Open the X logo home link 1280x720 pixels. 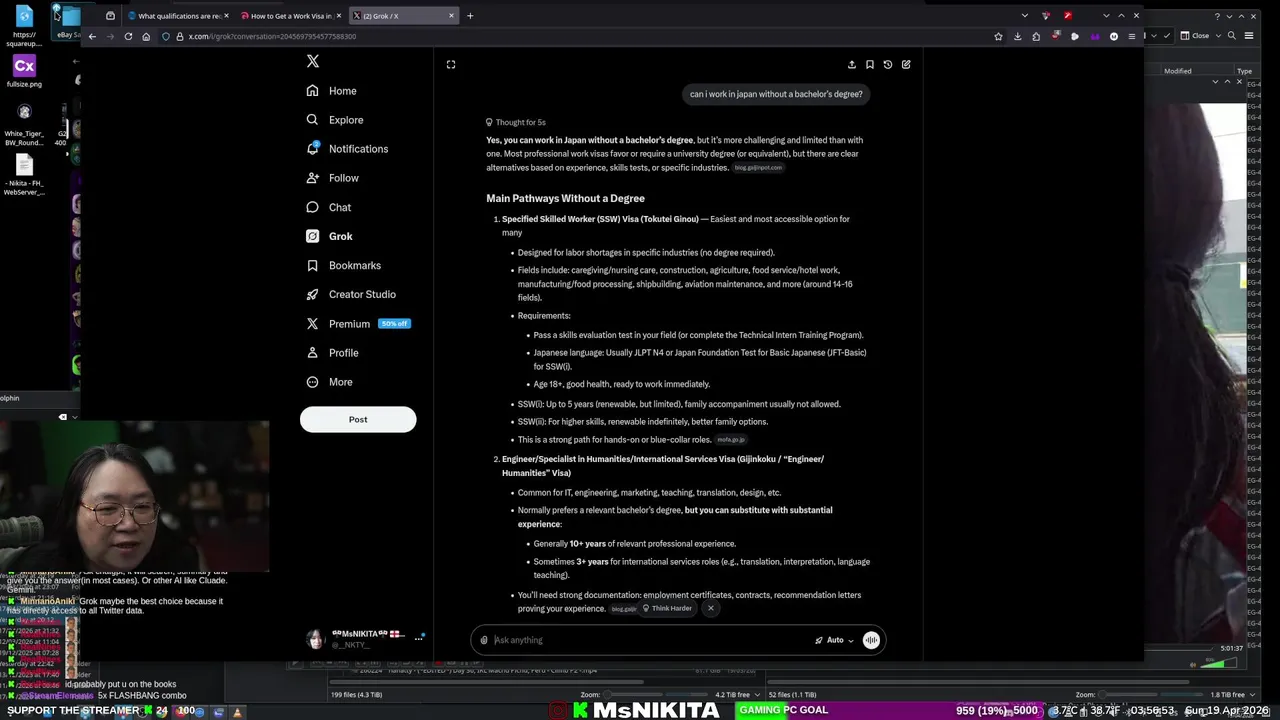pos(313,61)
